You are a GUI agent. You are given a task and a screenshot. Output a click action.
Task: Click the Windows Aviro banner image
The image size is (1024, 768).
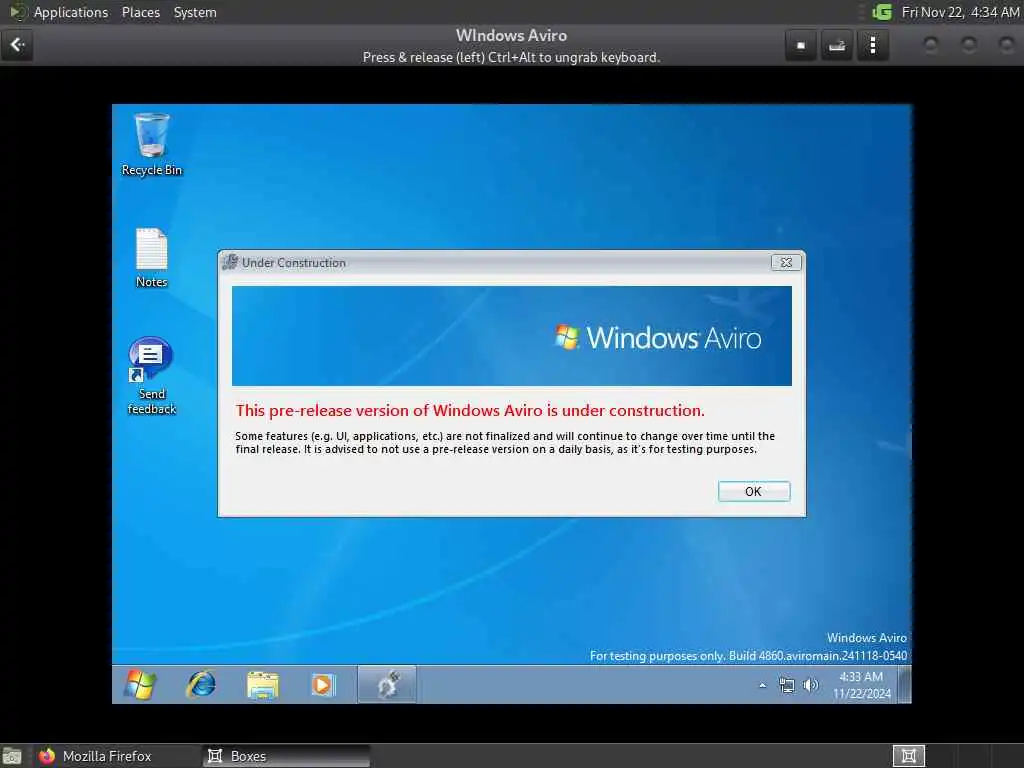pyautogui.click(x=511, y=336)
